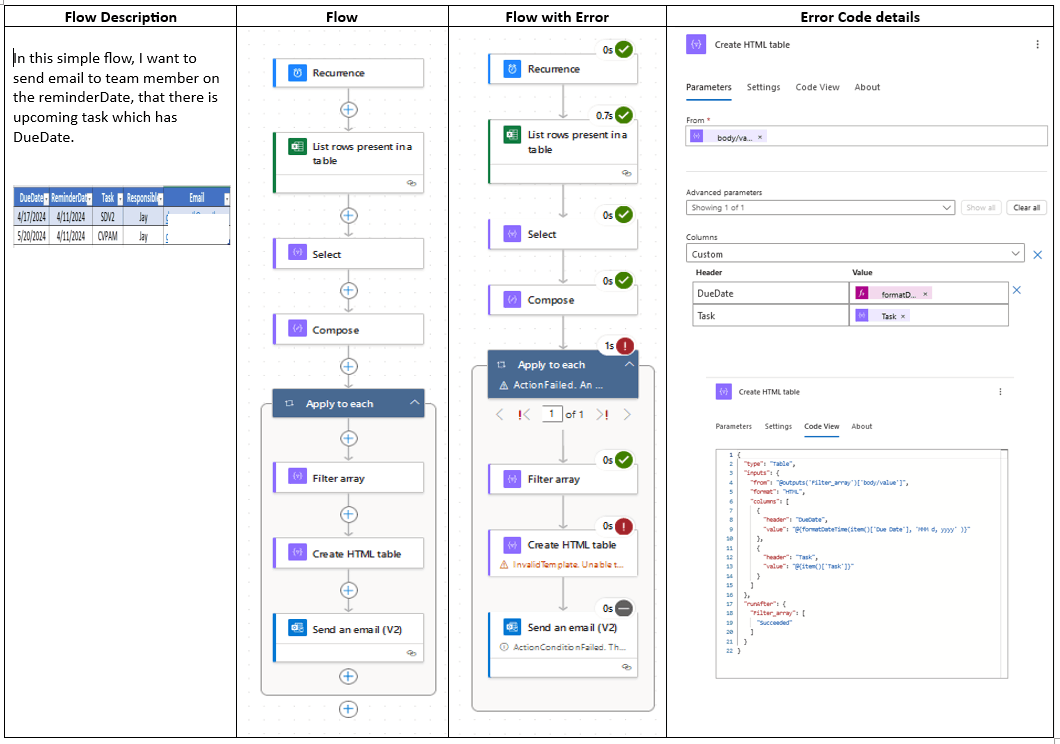Select the Parameters tab in the top panel
1060x744 pixels.
point(708,87)
